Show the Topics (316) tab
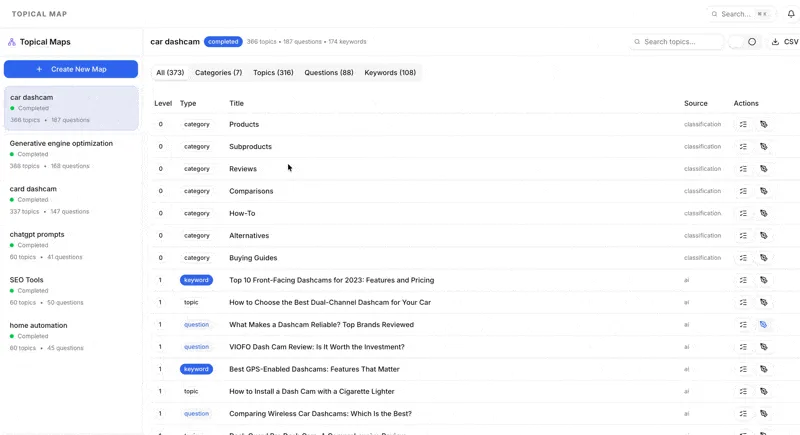 (273, 73)
